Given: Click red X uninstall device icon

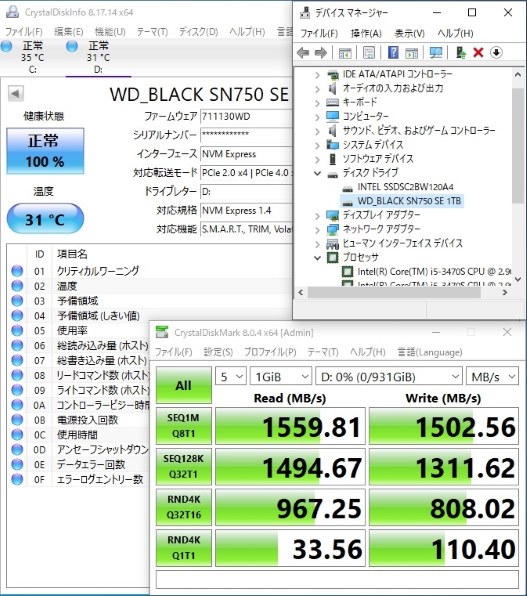Looking at the screenshot, I should (x=478, y=52).
